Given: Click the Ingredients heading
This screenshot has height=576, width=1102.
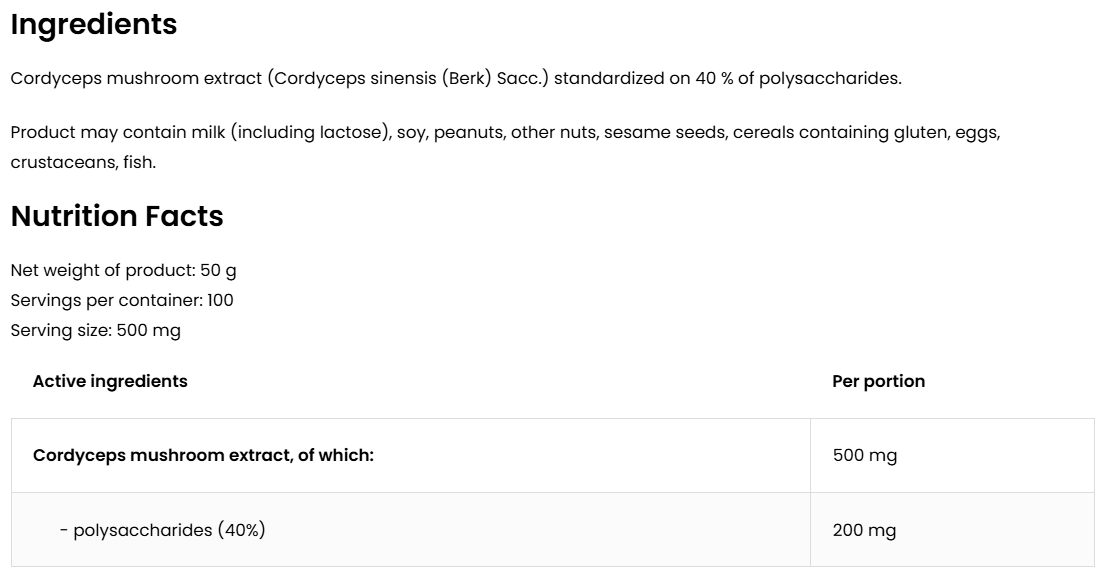Looking at the screenshot, I should [x=93, y=25].
